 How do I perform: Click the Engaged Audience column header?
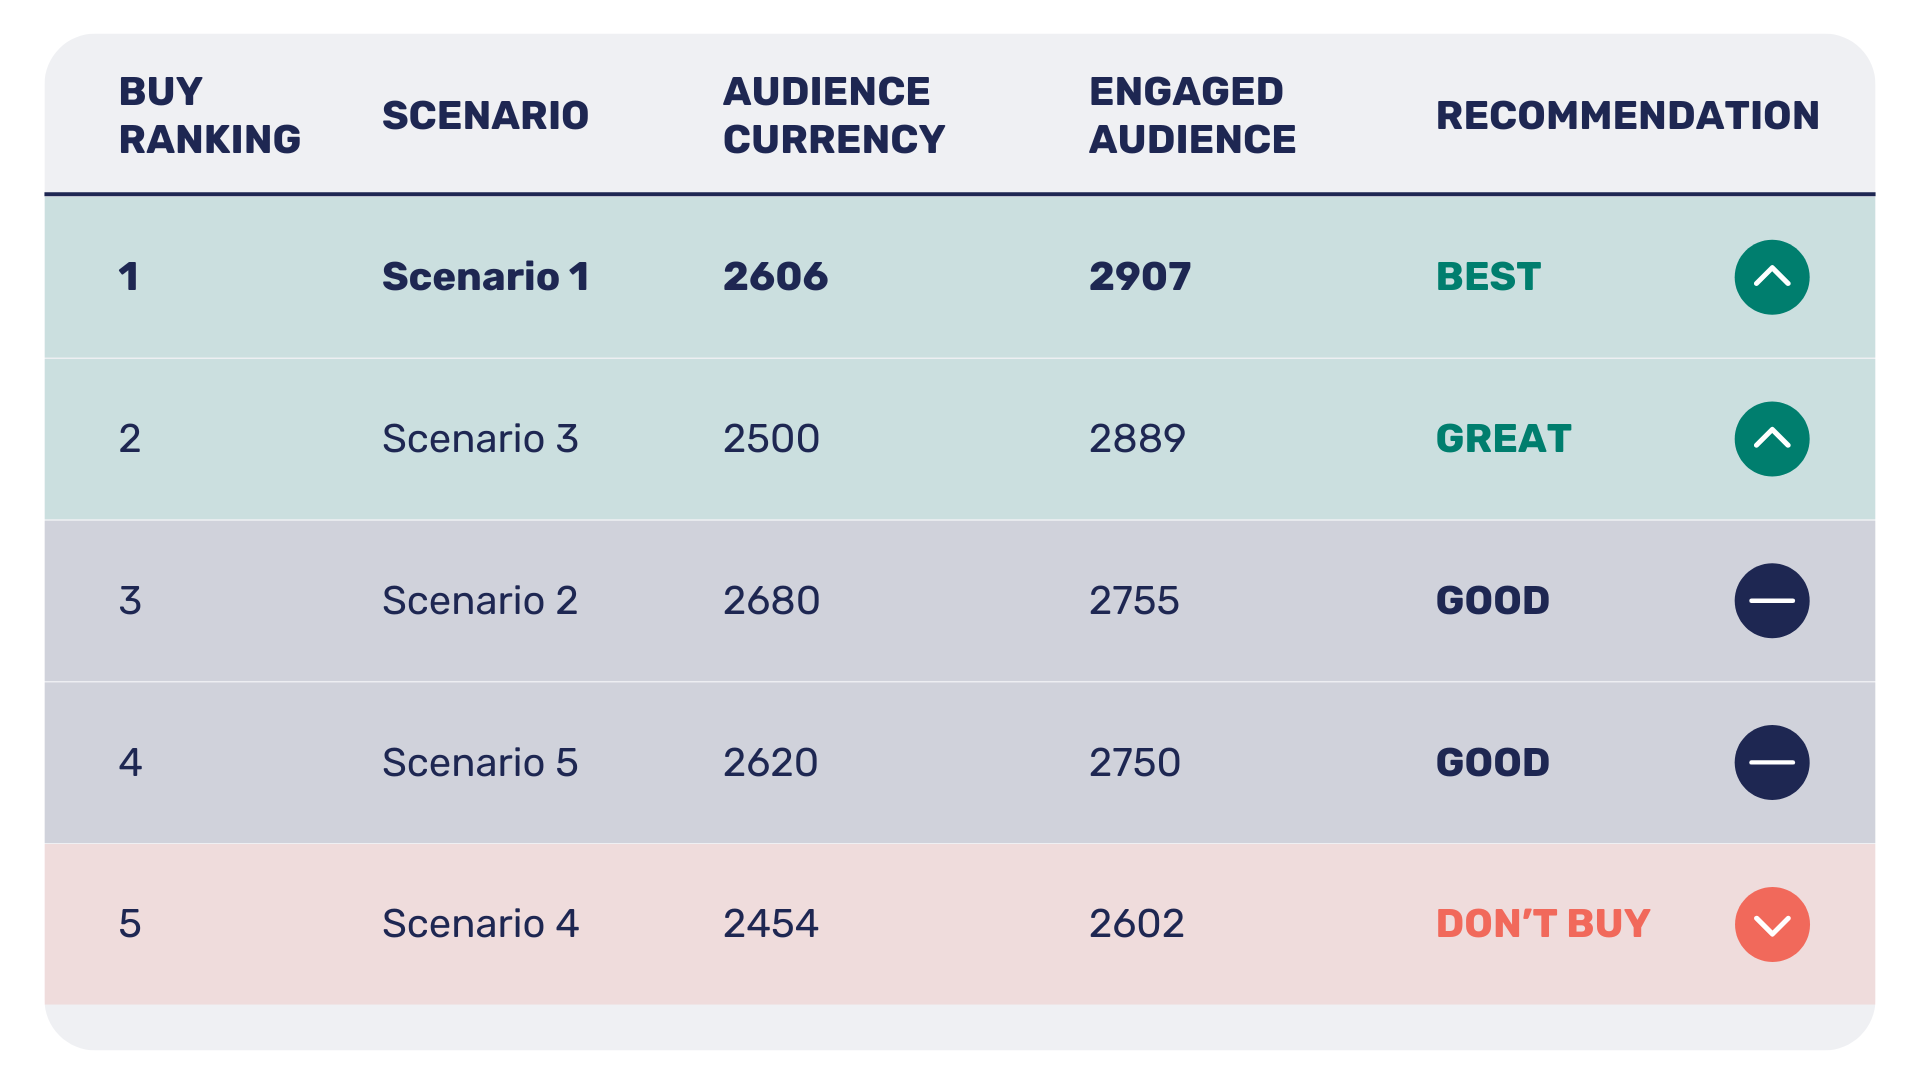pyautogui.click(x=1191, y=115)
